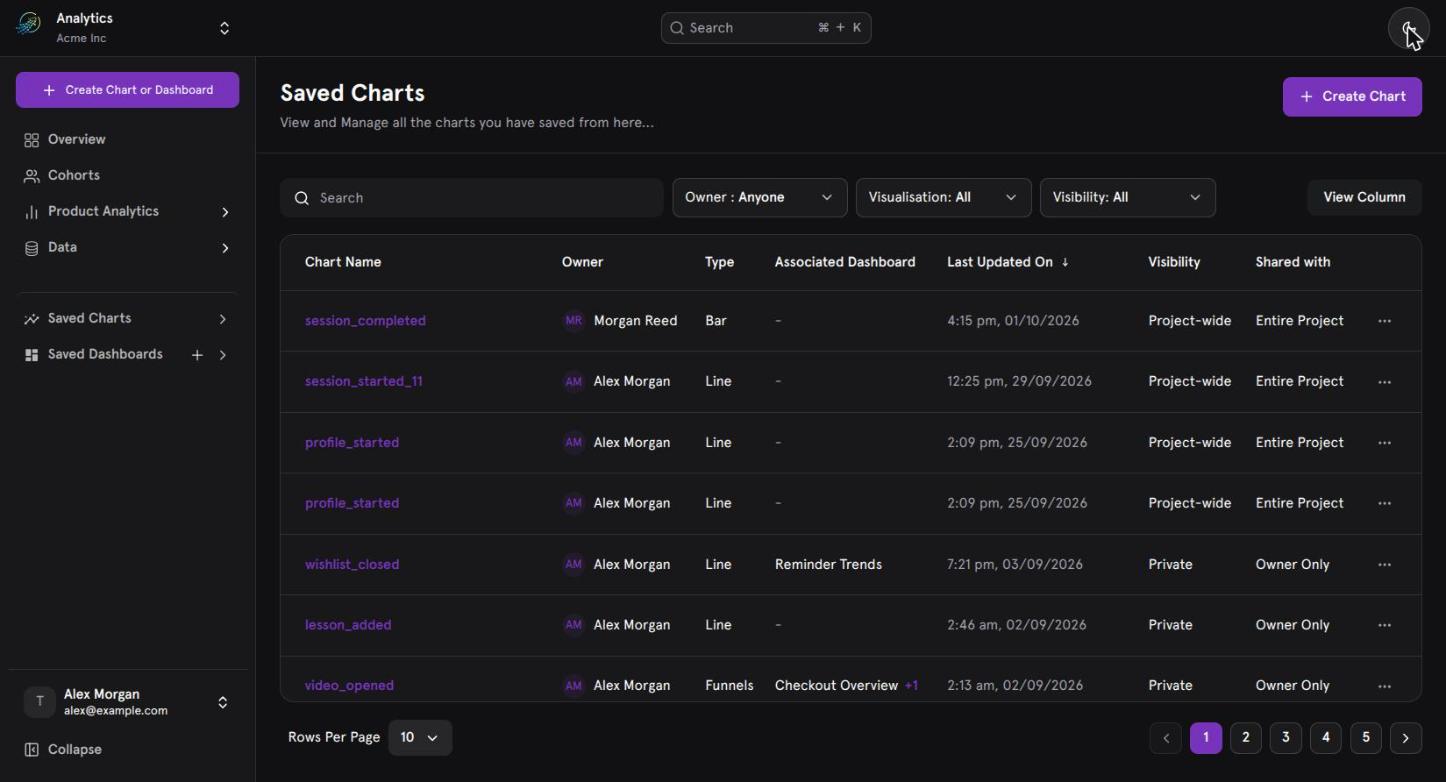Go to page 2 of results
Viewport: 1446px width, 782px height.
coord(1245,738)
